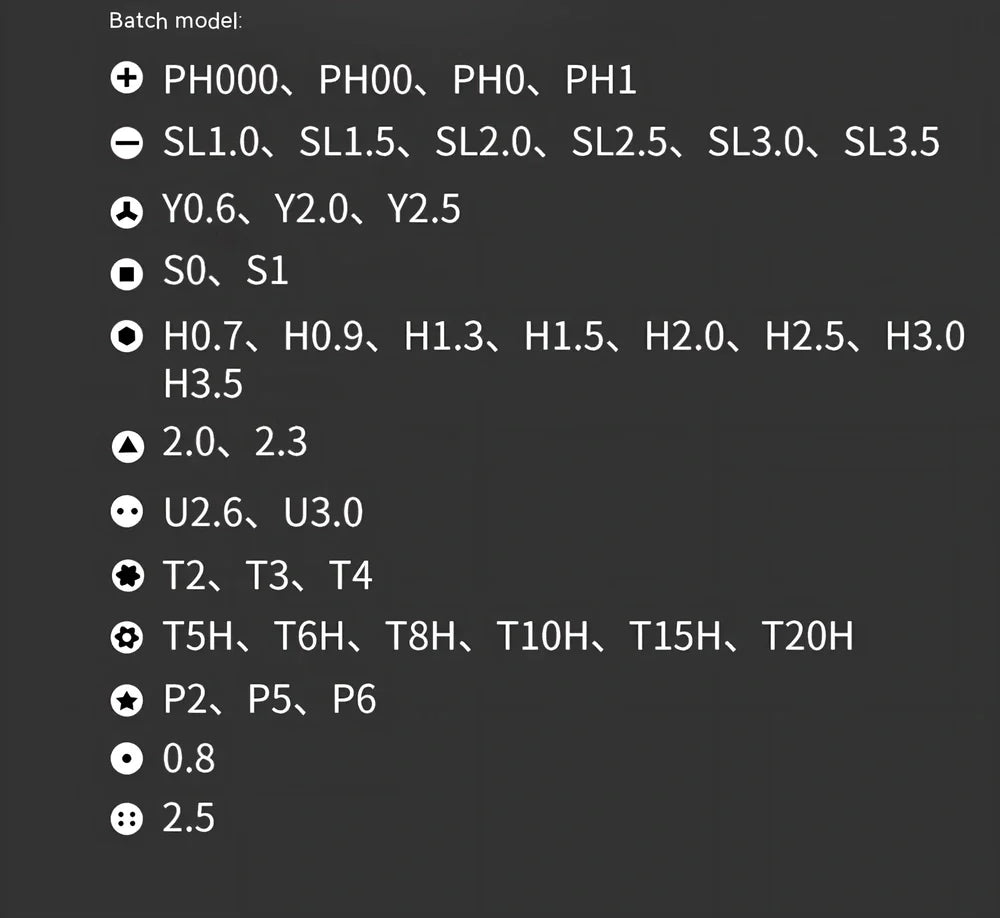Viewport: 1000px width, 918px height.
Task: Click the U3.0 spanner size label
Action: click(x=323, y=513)
